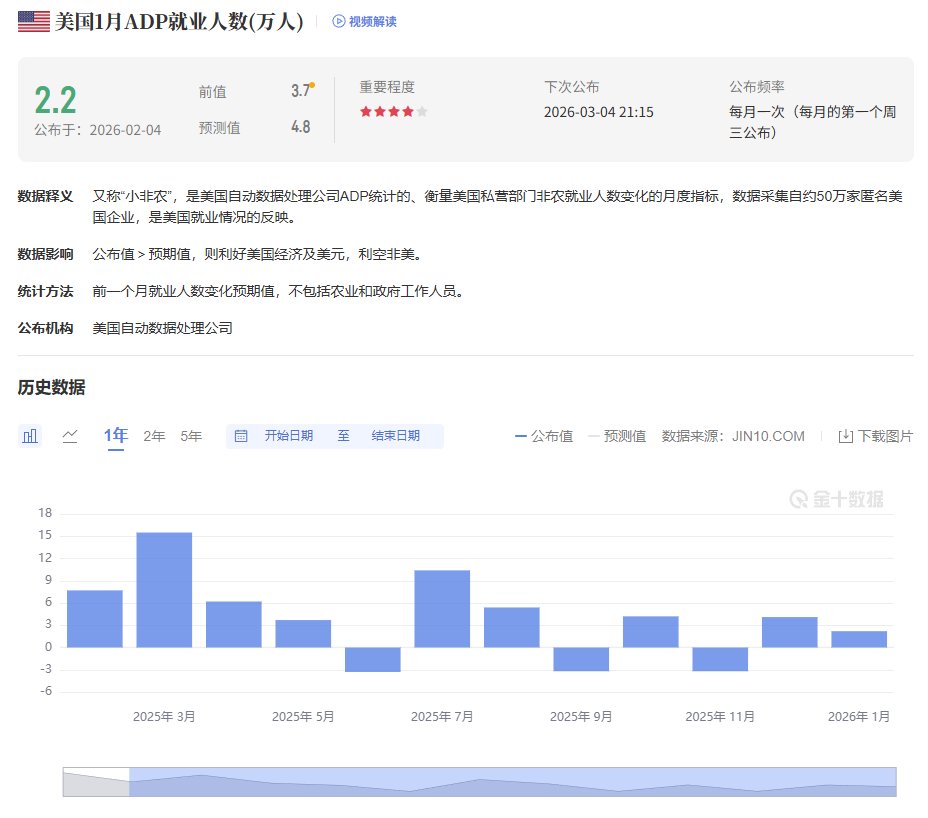Viewport: 928px width, 818px height.
Task: Select the 5年 time range tab
Action: click(x=191, y=436)
